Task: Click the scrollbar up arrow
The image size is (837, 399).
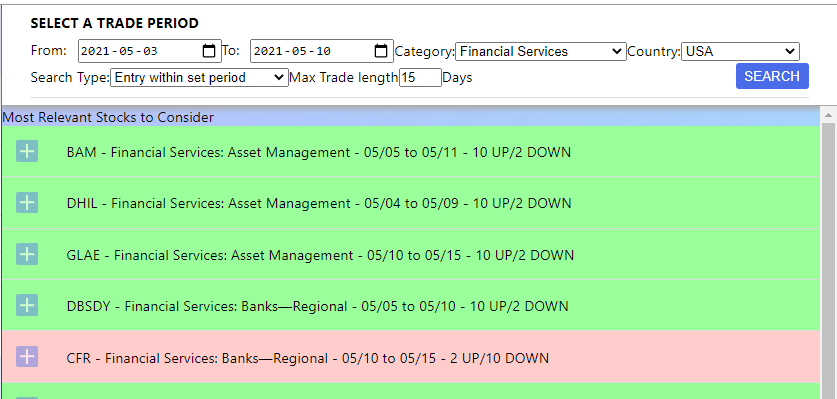Action: pos(828,115)
